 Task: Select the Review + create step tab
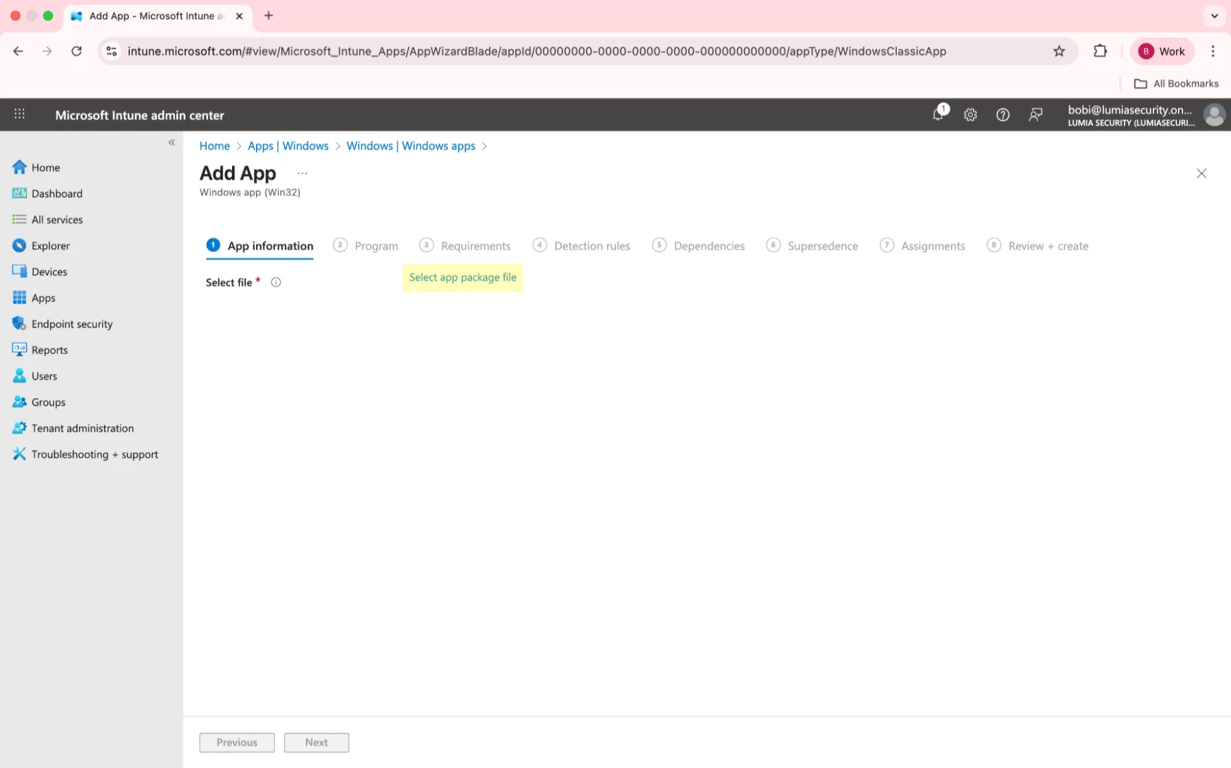pyautogui.click(x=1038, y=245)
